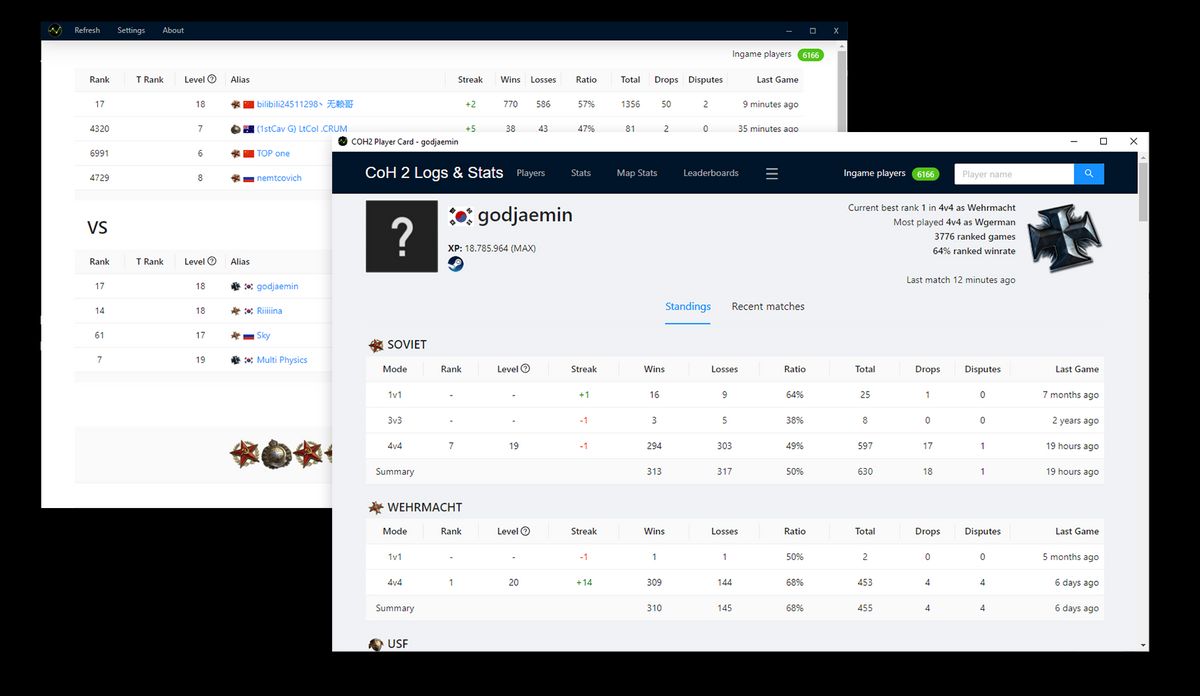Open About in the back window menu
This screenshot has height=696, width=1200.
coord(173,30)
